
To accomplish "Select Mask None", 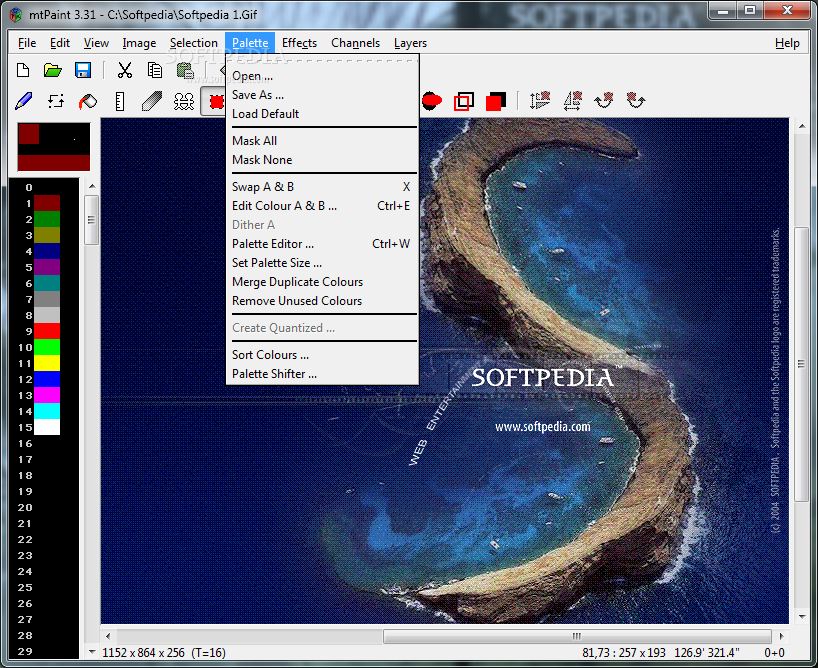I will click(322, 160).
